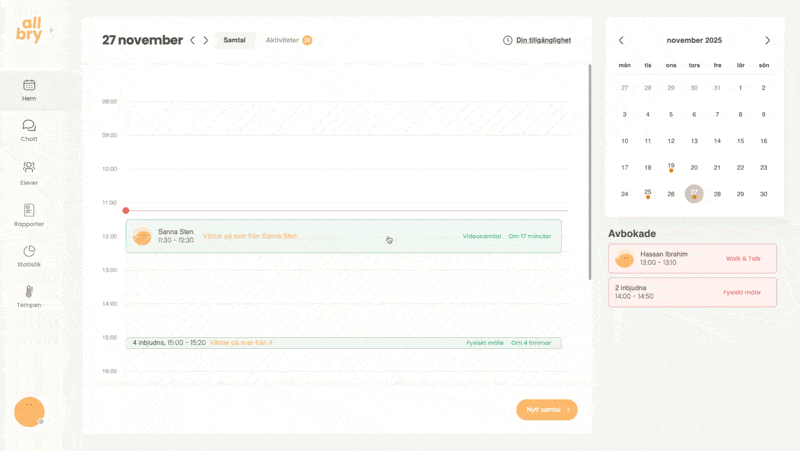
Task: Switch to the Samtal tab
Action: [234, 40]
